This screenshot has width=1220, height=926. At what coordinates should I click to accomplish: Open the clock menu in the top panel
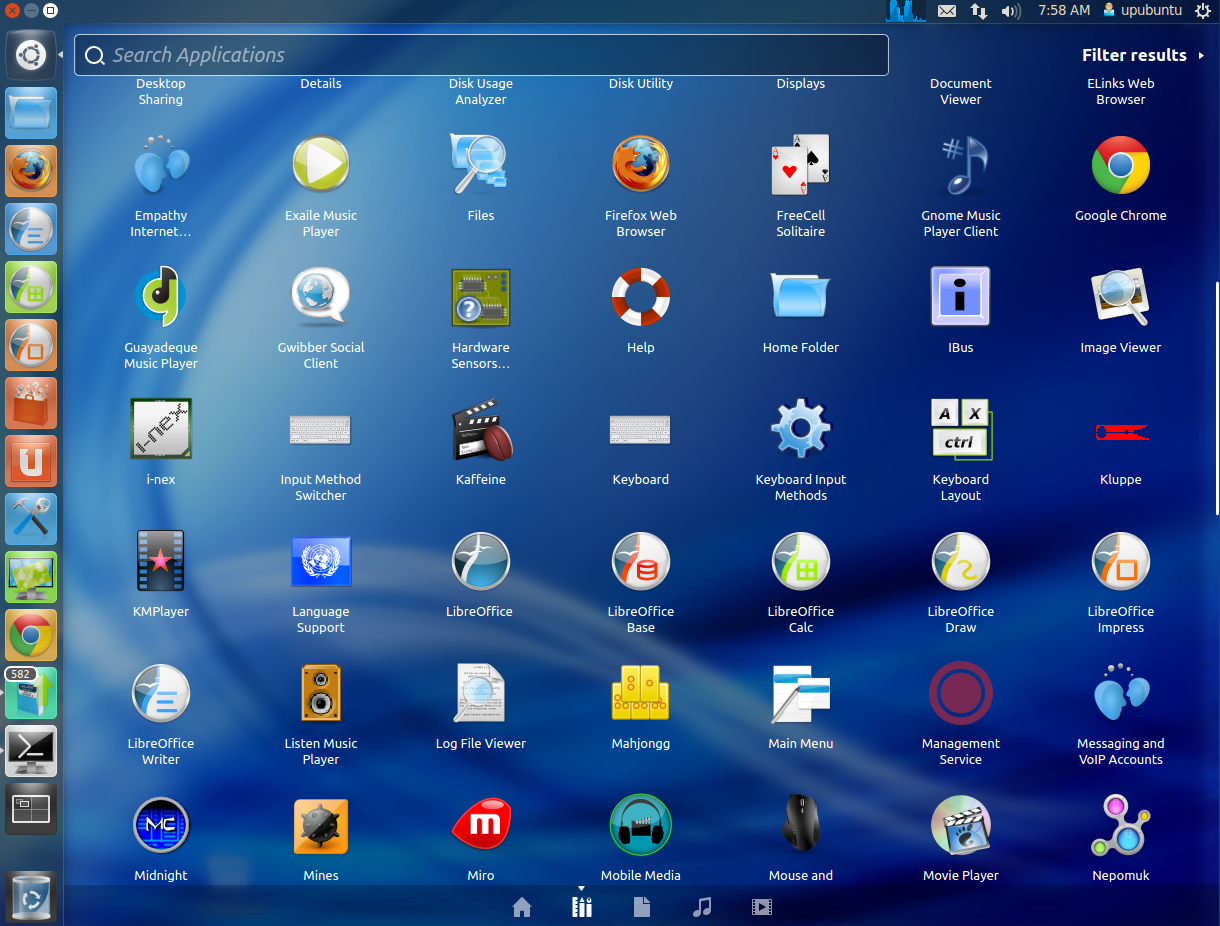[x=1066, y=11]
